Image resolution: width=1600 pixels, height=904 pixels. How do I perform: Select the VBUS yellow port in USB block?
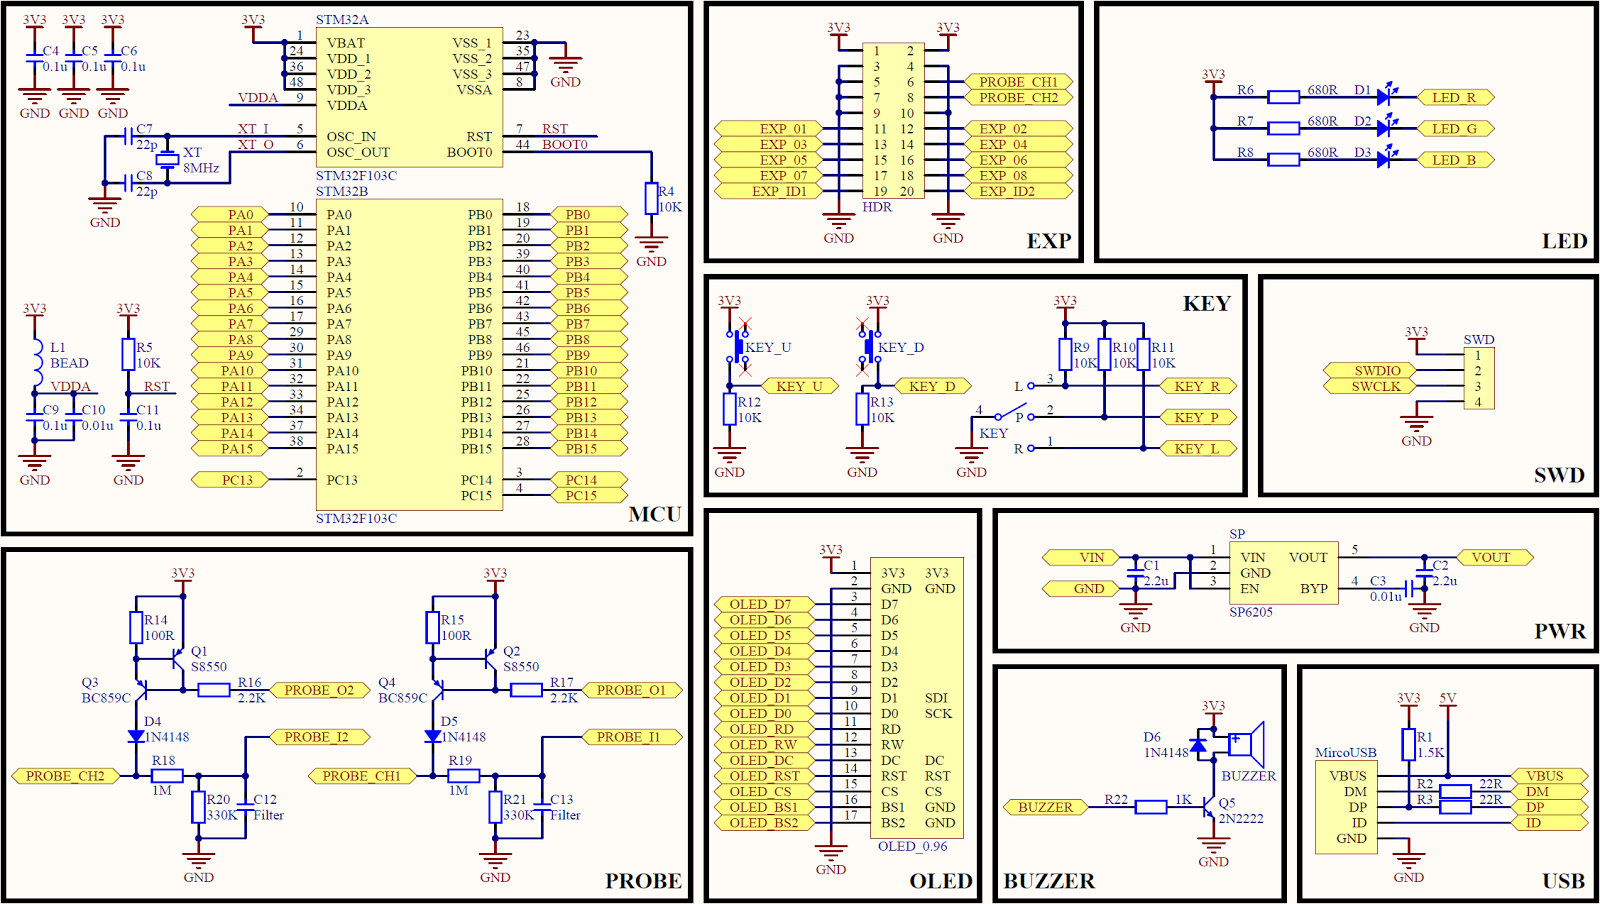coord(1550,775)
